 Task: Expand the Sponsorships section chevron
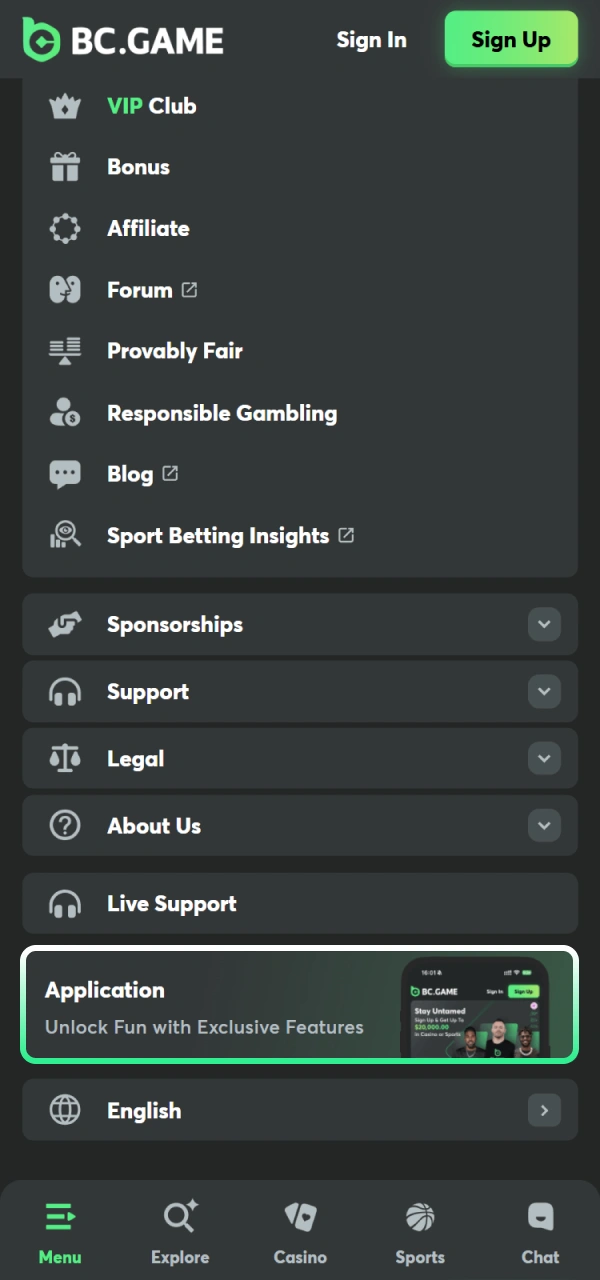tap(544, 625)
